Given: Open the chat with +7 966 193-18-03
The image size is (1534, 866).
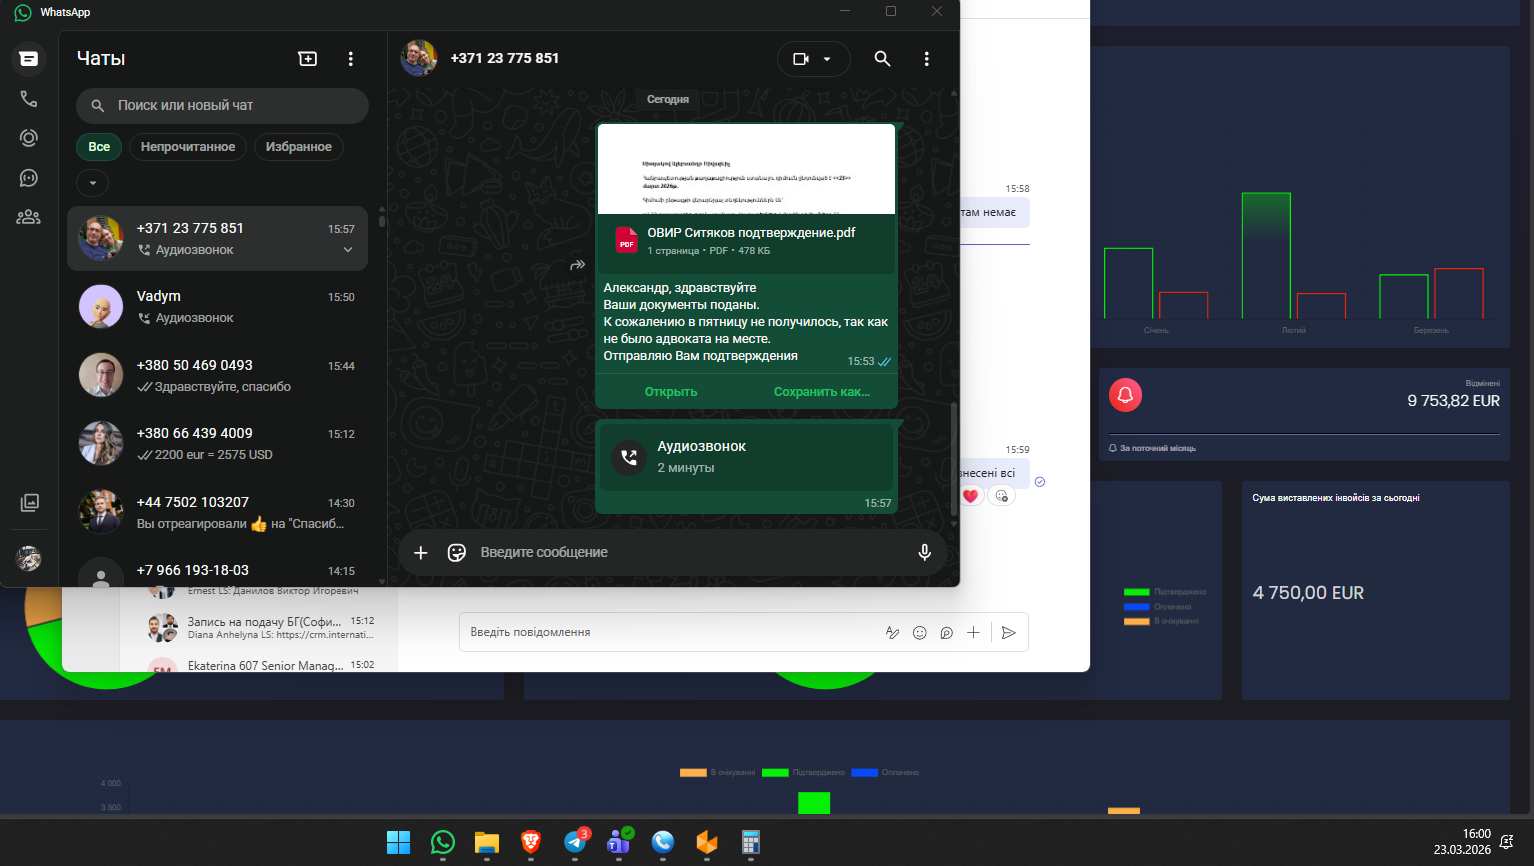Looking at the screenshot, I should point(217,568).
